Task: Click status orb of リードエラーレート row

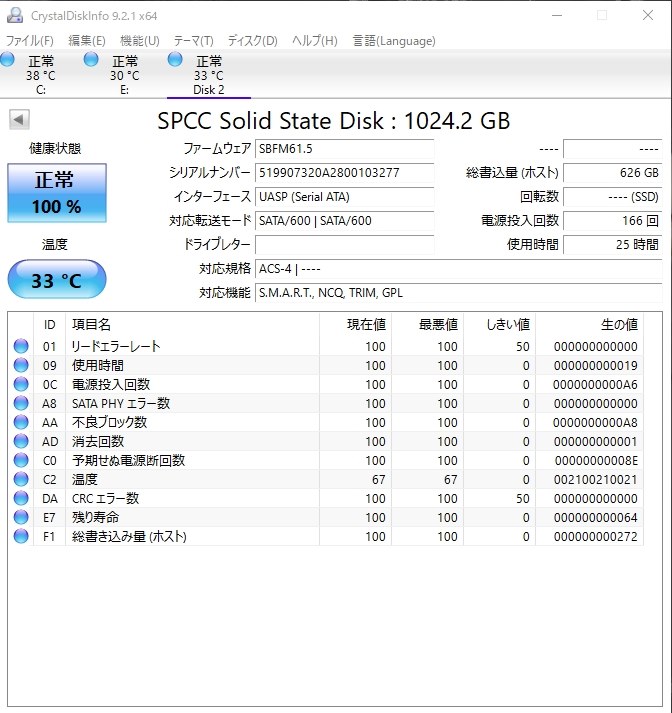Action: click(x=21, y=346)
